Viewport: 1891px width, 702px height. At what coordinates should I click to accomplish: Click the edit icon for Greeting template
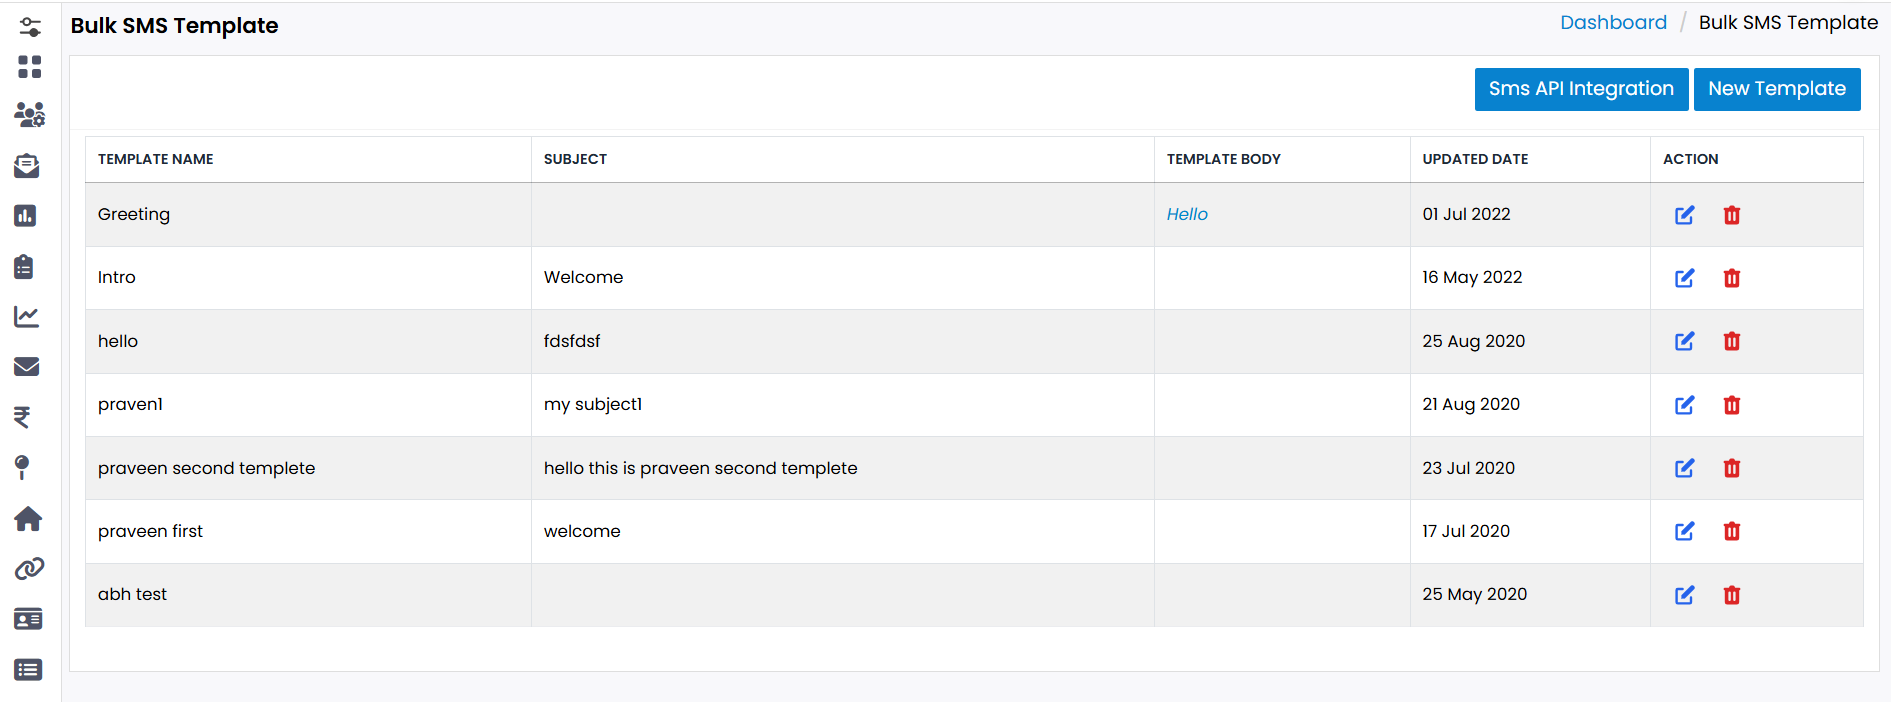[1684, 215]
